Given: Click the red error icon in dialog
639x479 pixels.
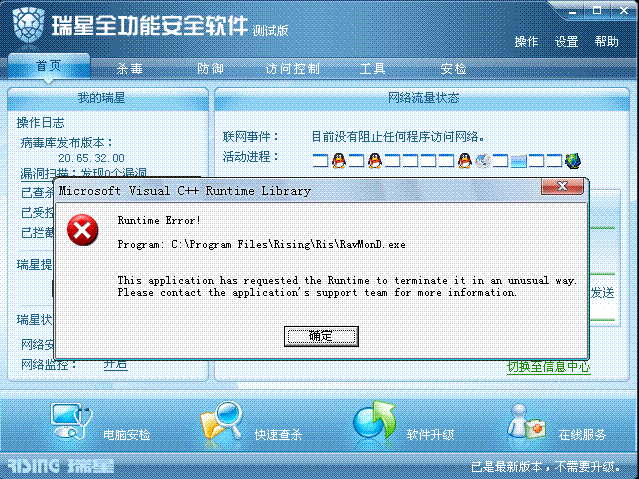Looking at the screenshot, I should click(82, 230).
